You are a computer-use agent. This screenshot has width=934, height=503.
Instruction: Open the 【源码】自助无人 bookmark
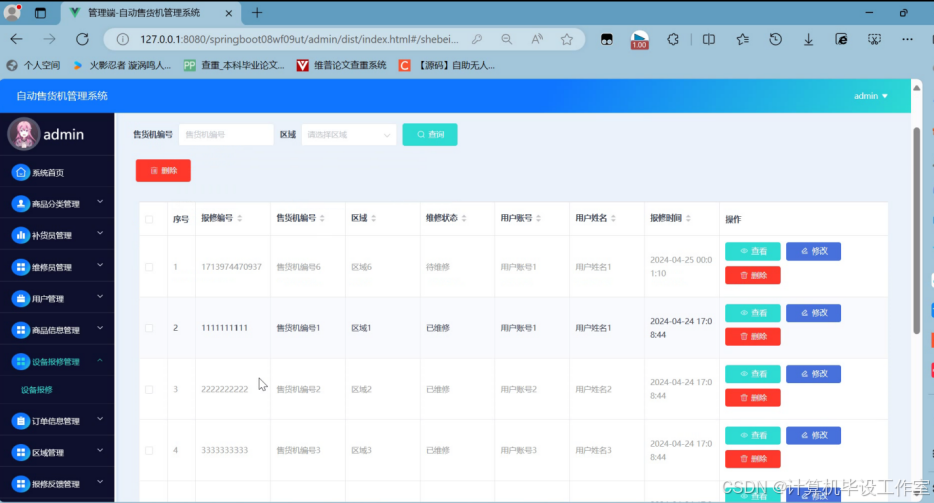click(x=447, y=66)
